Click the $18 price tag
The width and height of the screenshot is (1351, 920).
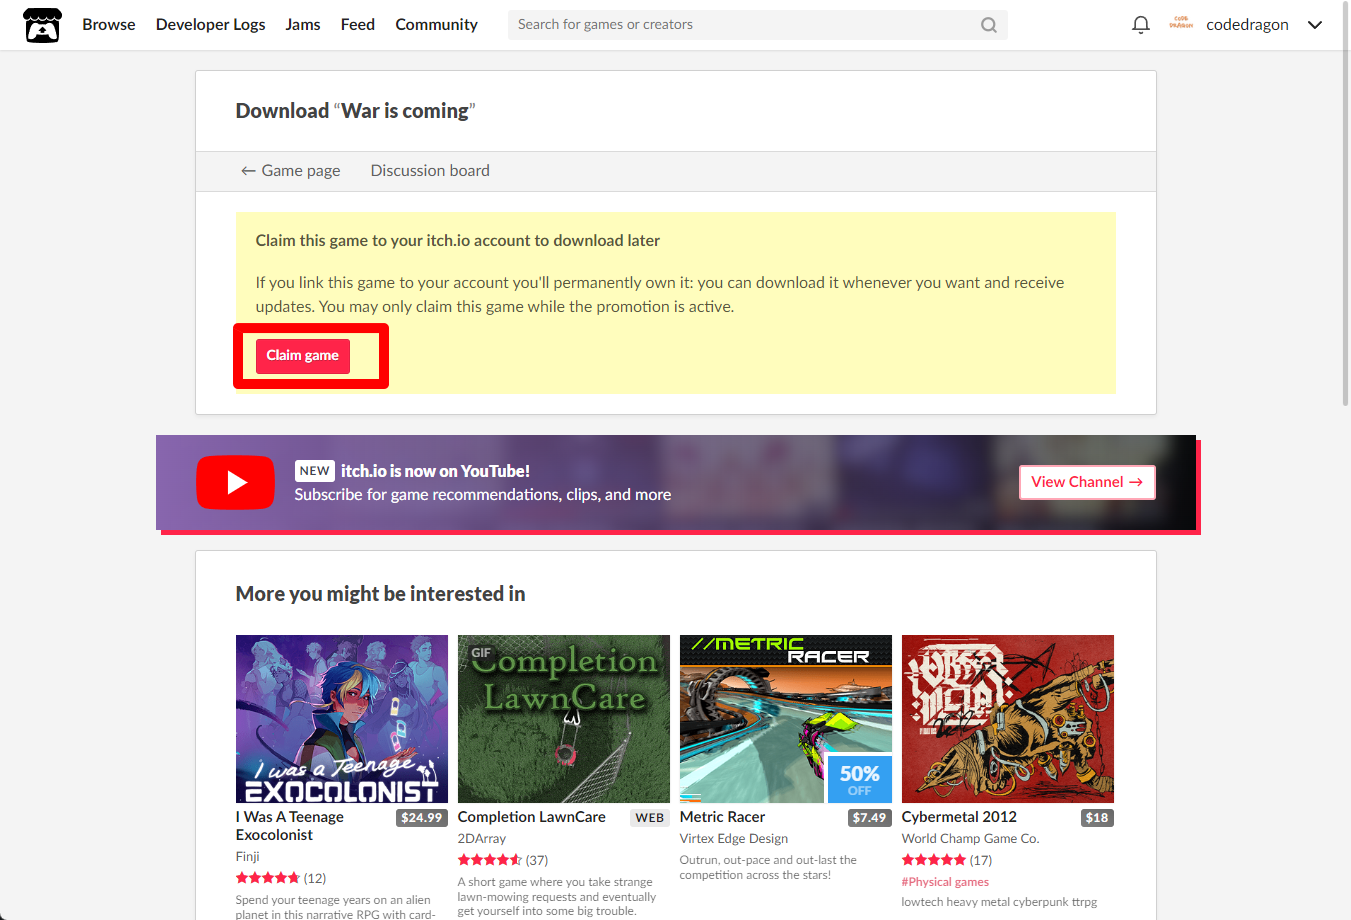pyautogui.click(x=1097, y=818)
